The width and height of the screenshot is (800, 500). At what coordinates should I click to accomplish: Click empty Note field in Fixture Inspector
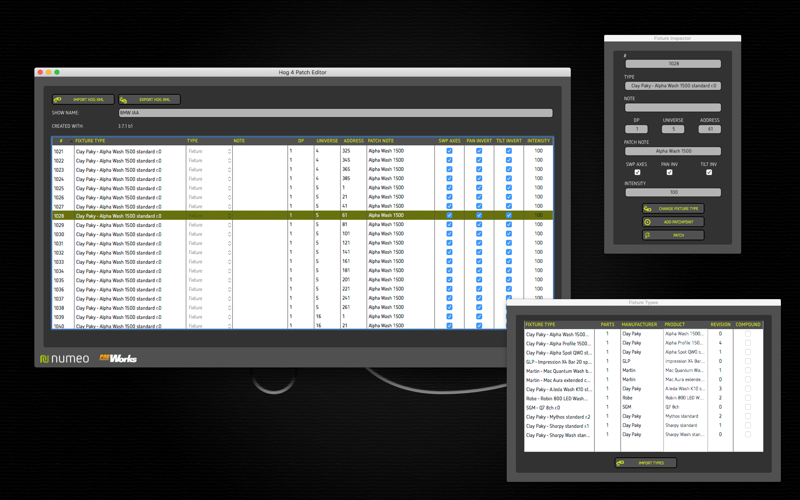point(673,108)
